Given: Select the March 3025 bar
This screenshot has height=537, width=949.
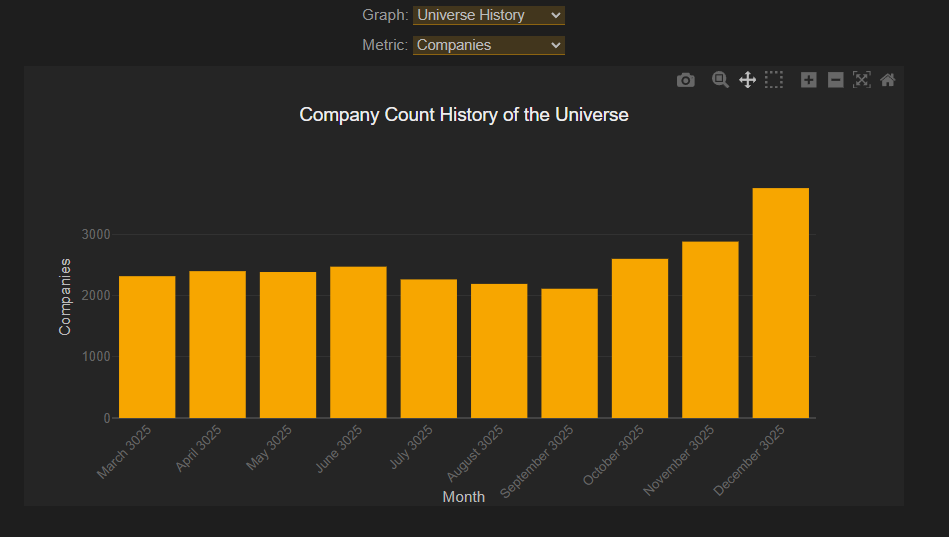Looking at the screenshot, I should [x=147, y=347].
